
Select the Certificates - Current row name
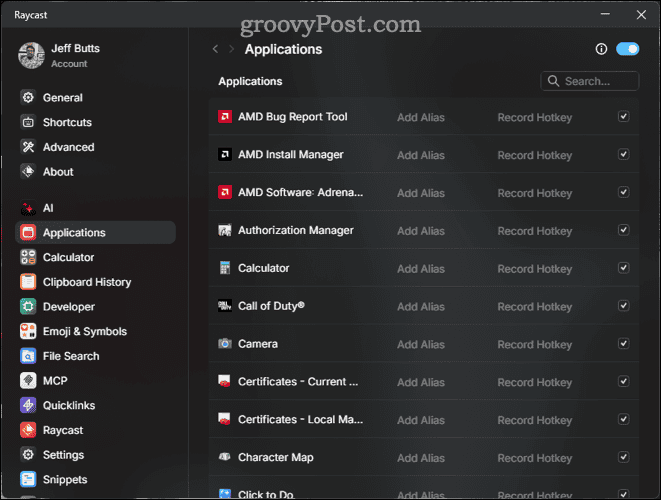(298, 382)
